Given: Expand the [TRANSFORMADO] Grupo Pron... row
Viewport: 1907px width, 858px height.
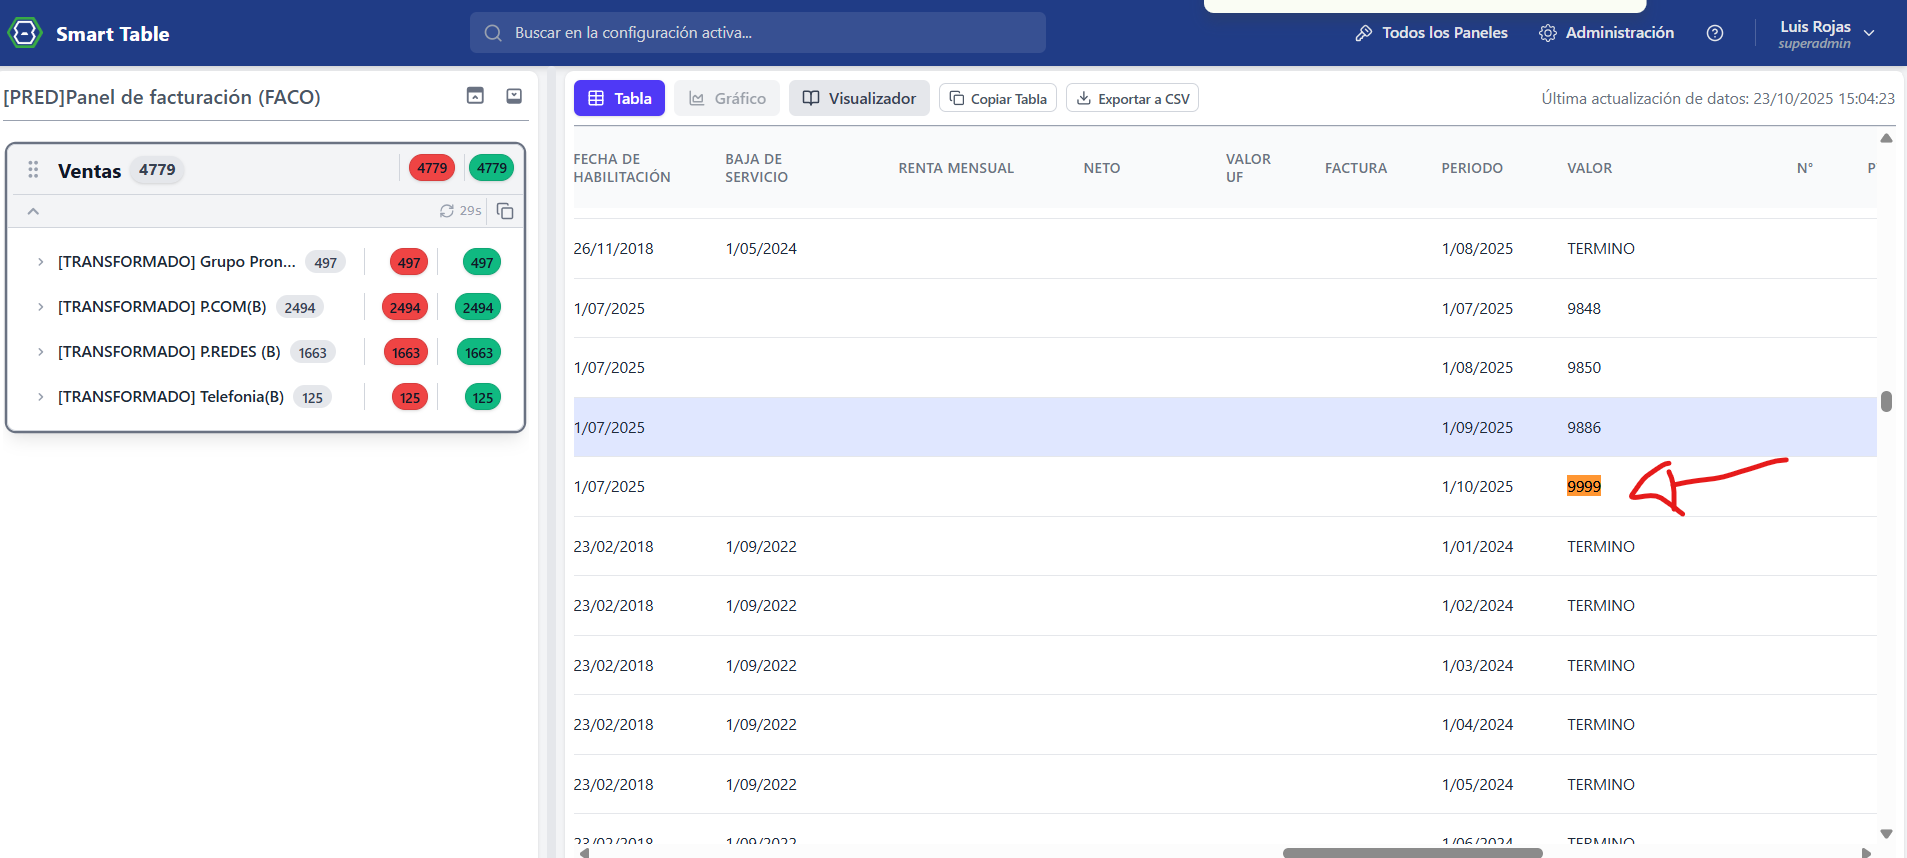Looking at the screenshot, I should 40,262.
